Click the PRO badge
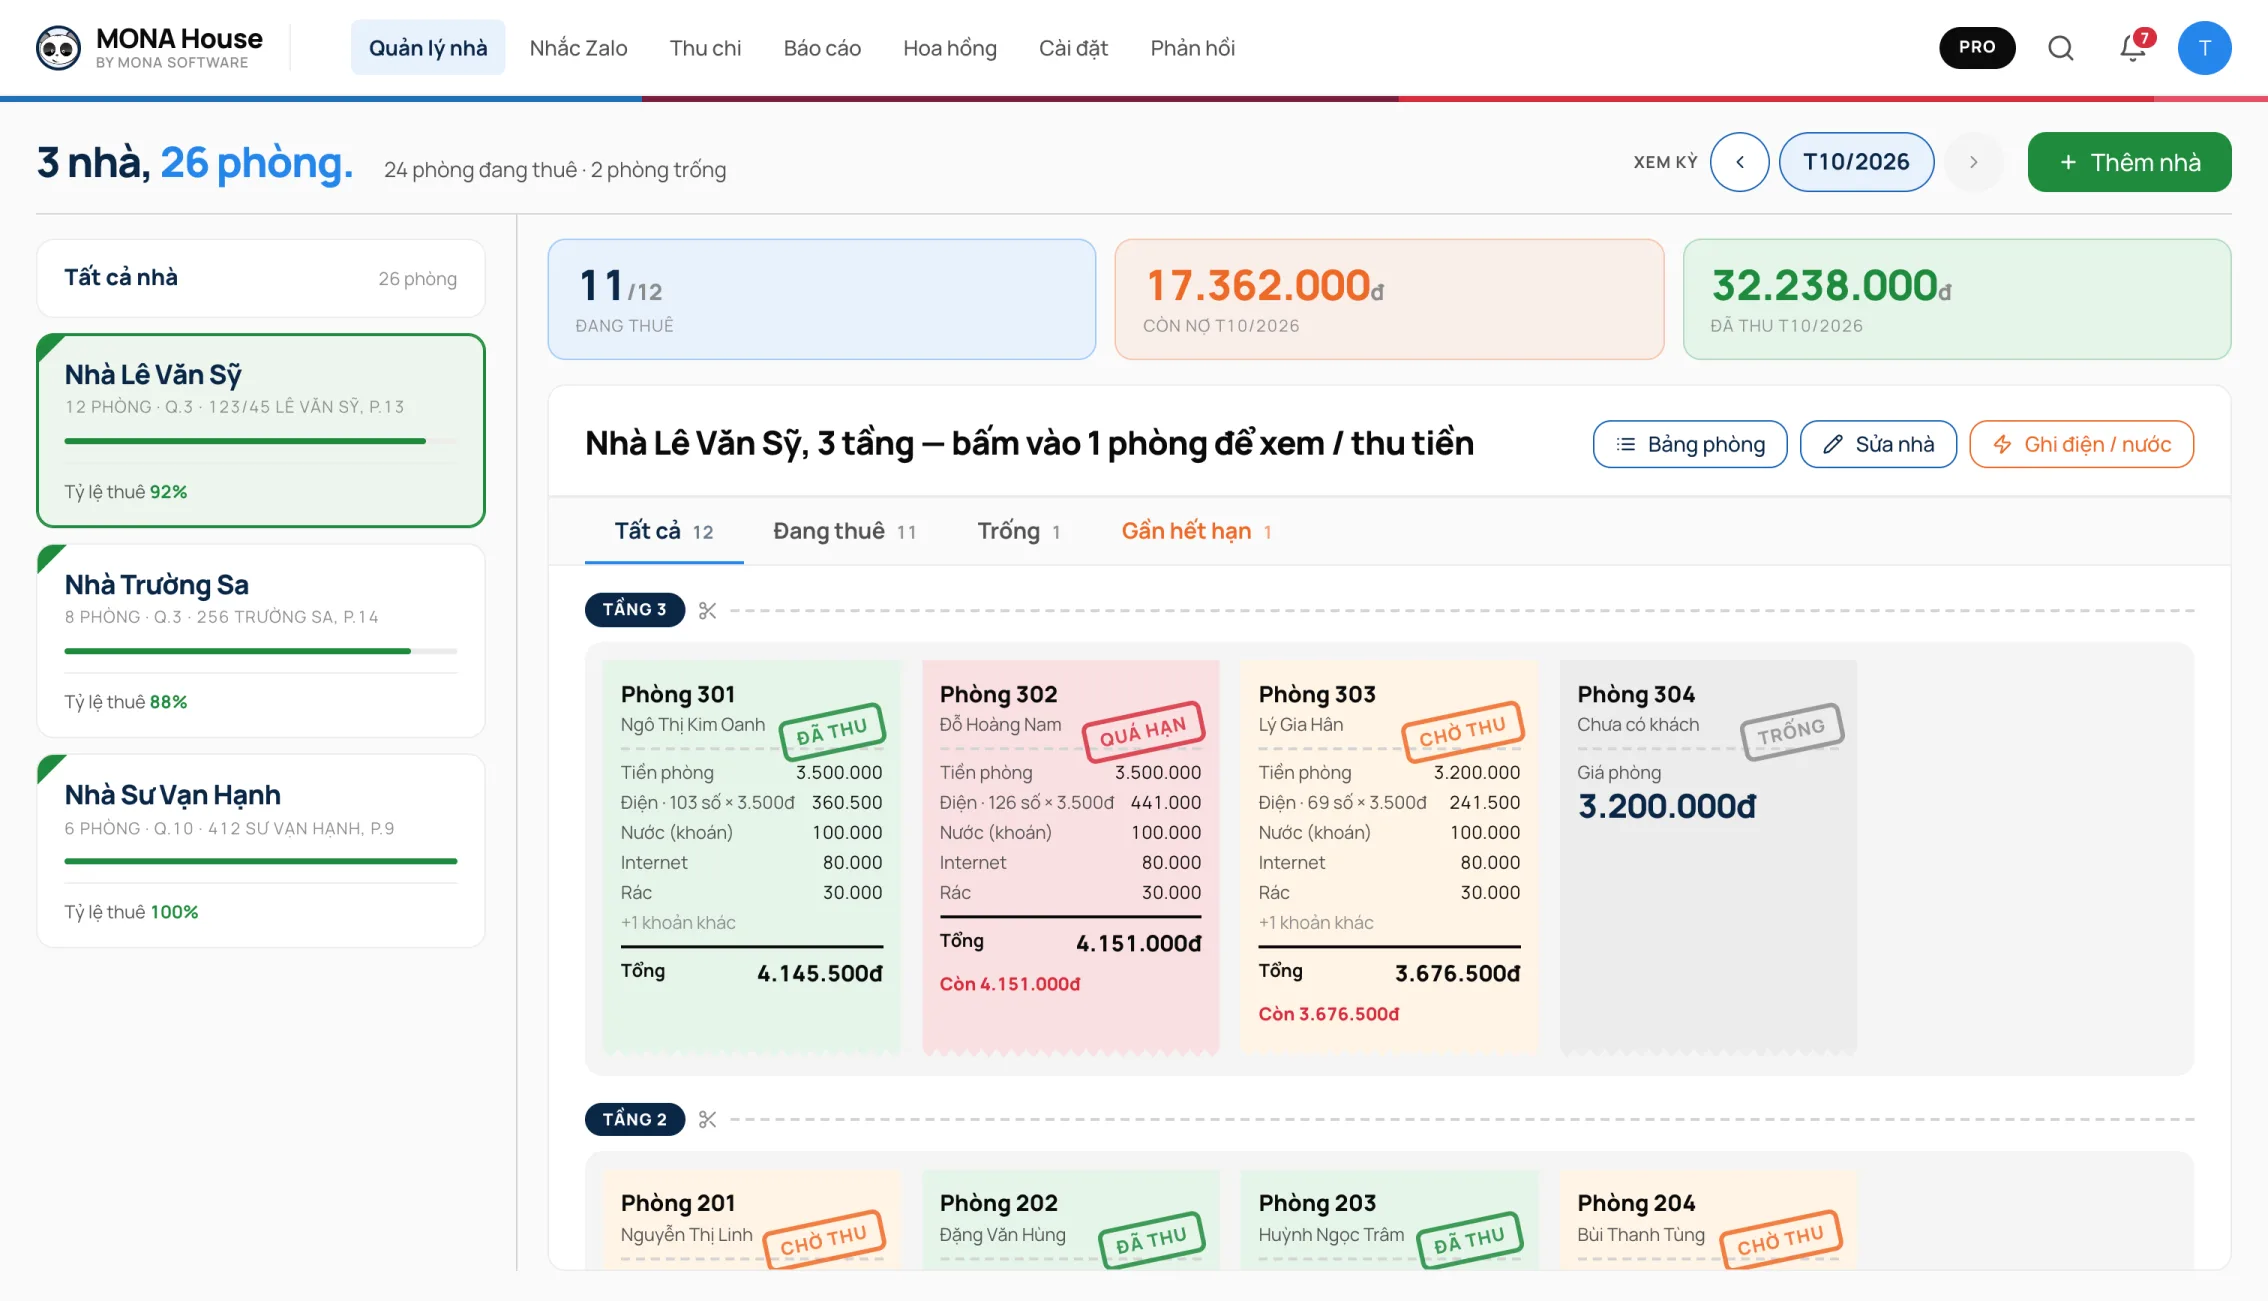Screen dimensions: 2268x1301 pos(1977,47)
